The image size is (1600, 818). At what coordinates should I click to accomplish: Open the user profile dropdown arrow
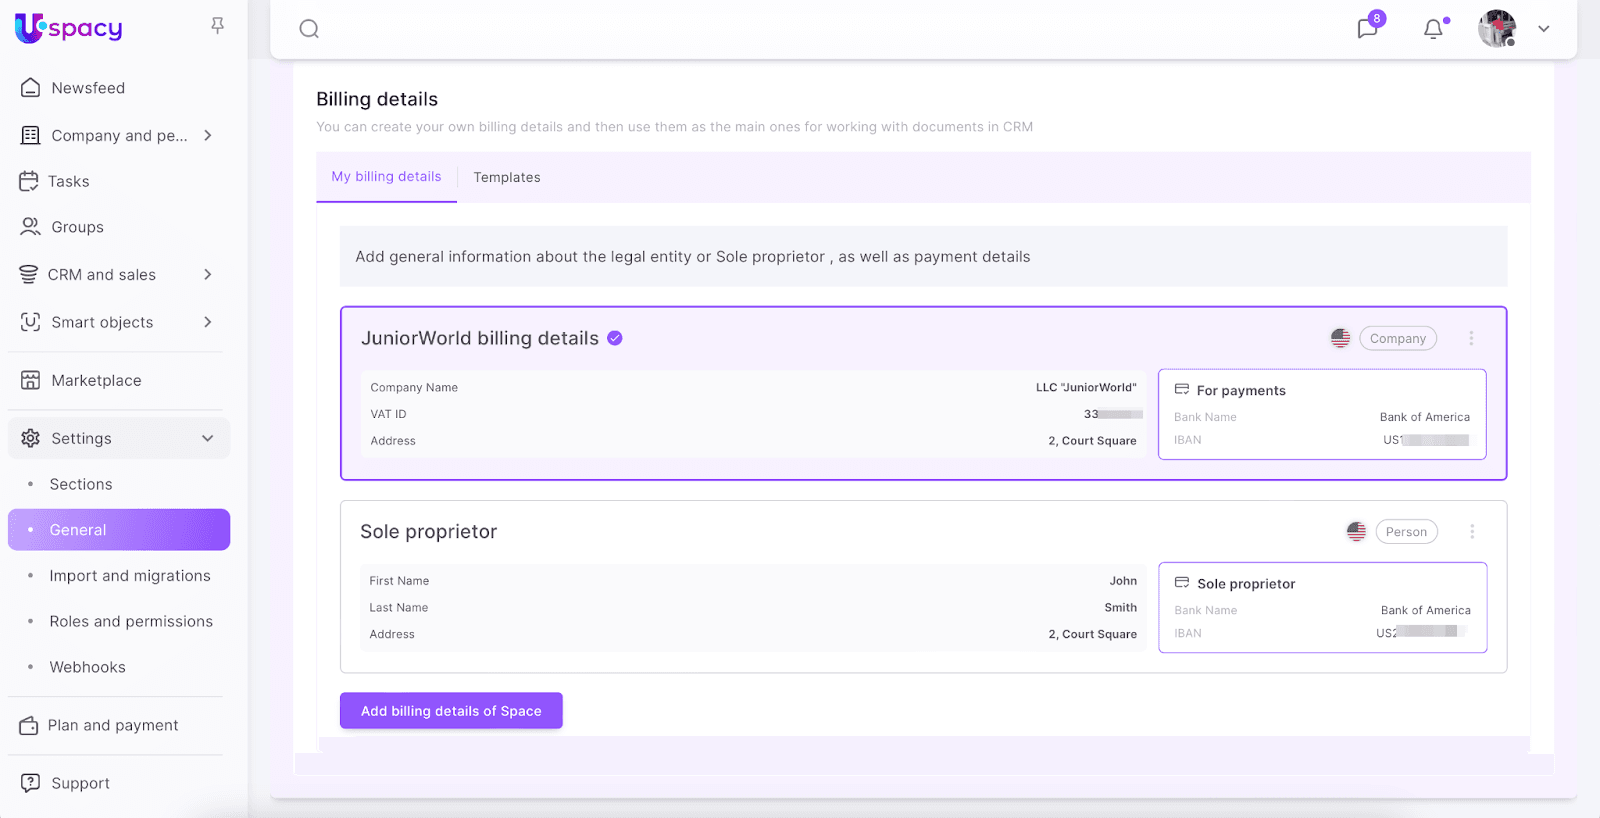[x=1544, y=29]
